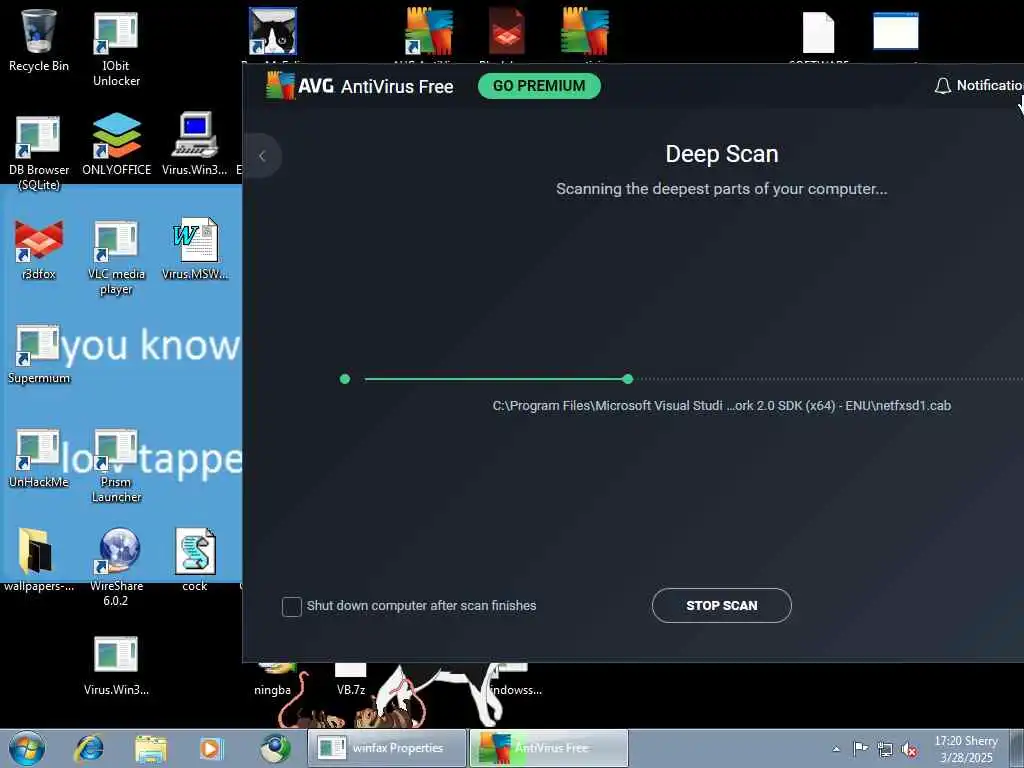The height and width of the screenshot is (768, 1024).
Task: Launch Internet Explorer from the taskbar
Action: [89, 748]
